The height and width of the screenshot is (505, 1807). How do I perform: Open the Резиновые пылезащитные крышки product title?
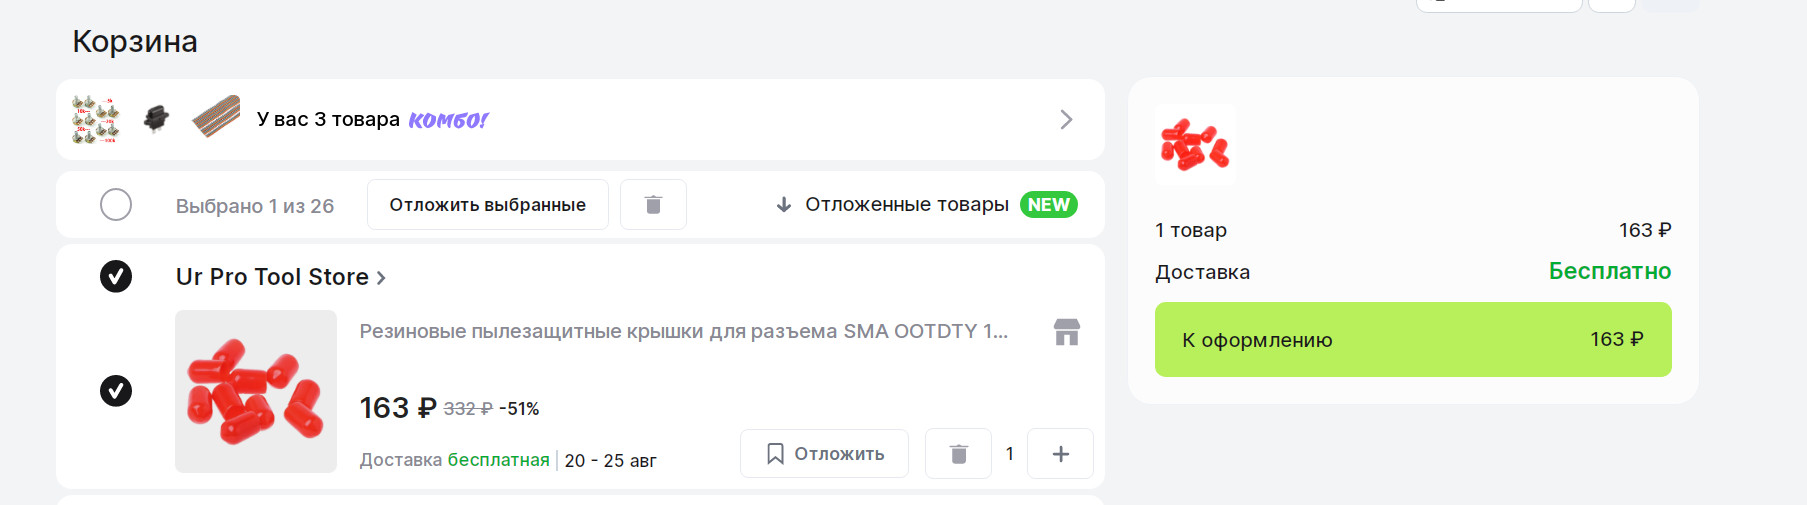click(x=683, y=331)
